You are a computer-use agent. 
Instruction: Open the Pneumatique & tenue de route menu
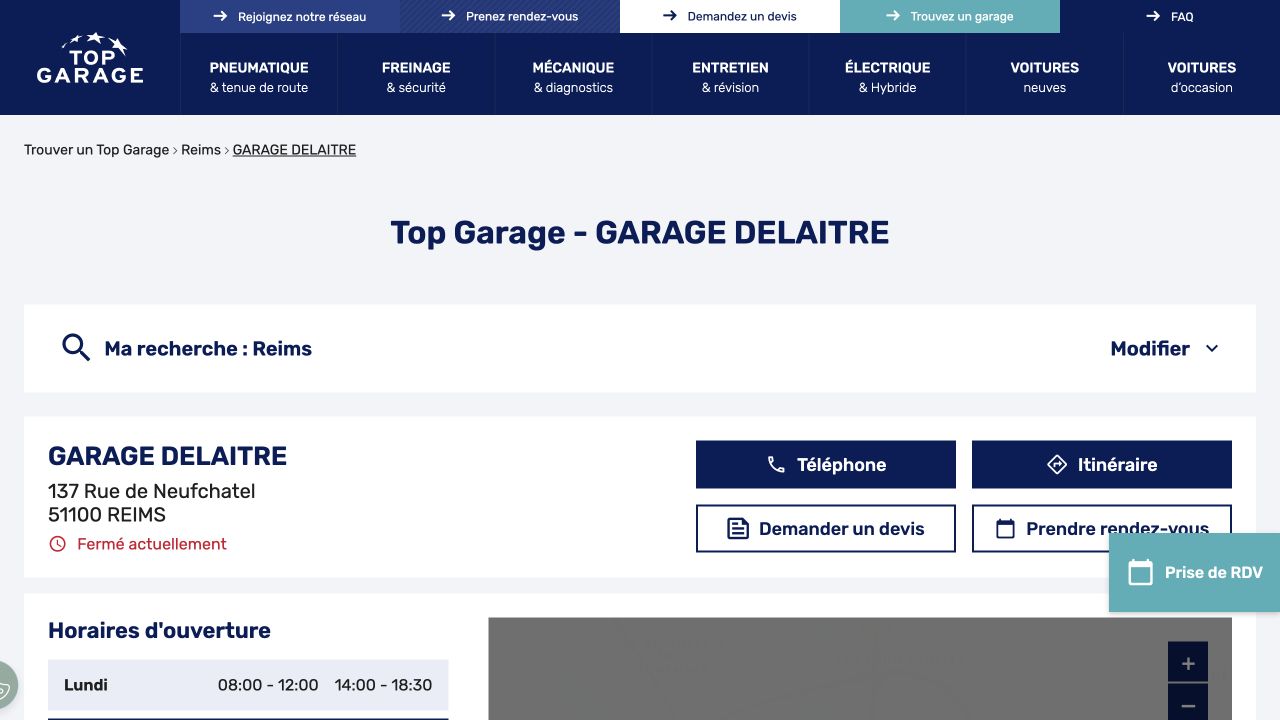coord(259,77)
